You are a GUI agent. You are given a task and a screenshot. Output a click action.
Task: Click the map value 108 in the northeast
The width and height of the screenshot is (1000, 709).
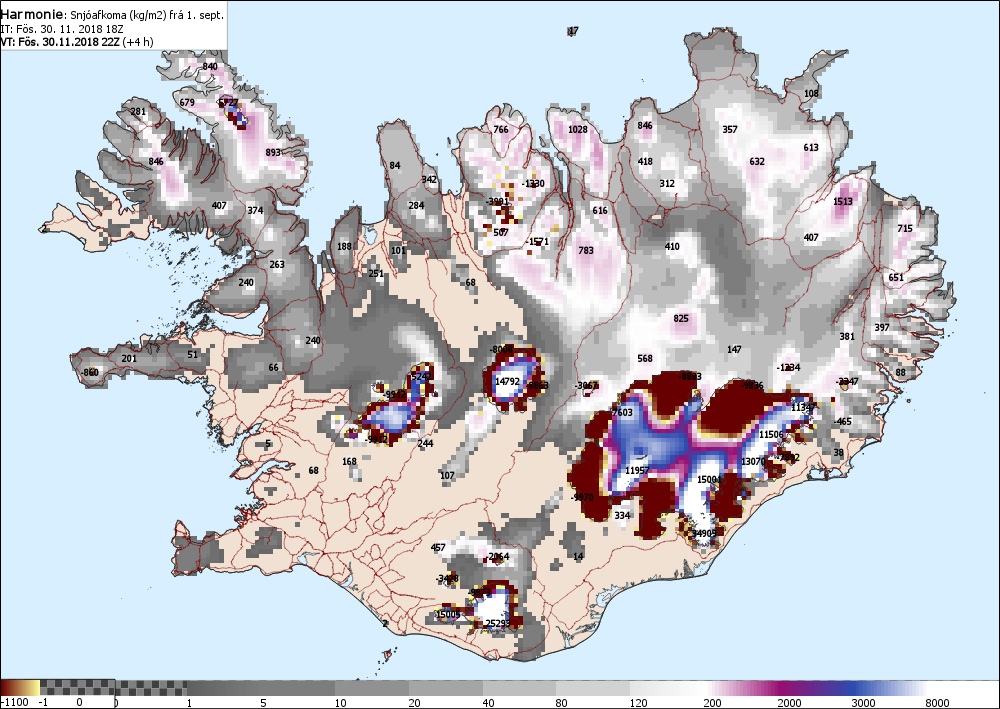[811, 94]
